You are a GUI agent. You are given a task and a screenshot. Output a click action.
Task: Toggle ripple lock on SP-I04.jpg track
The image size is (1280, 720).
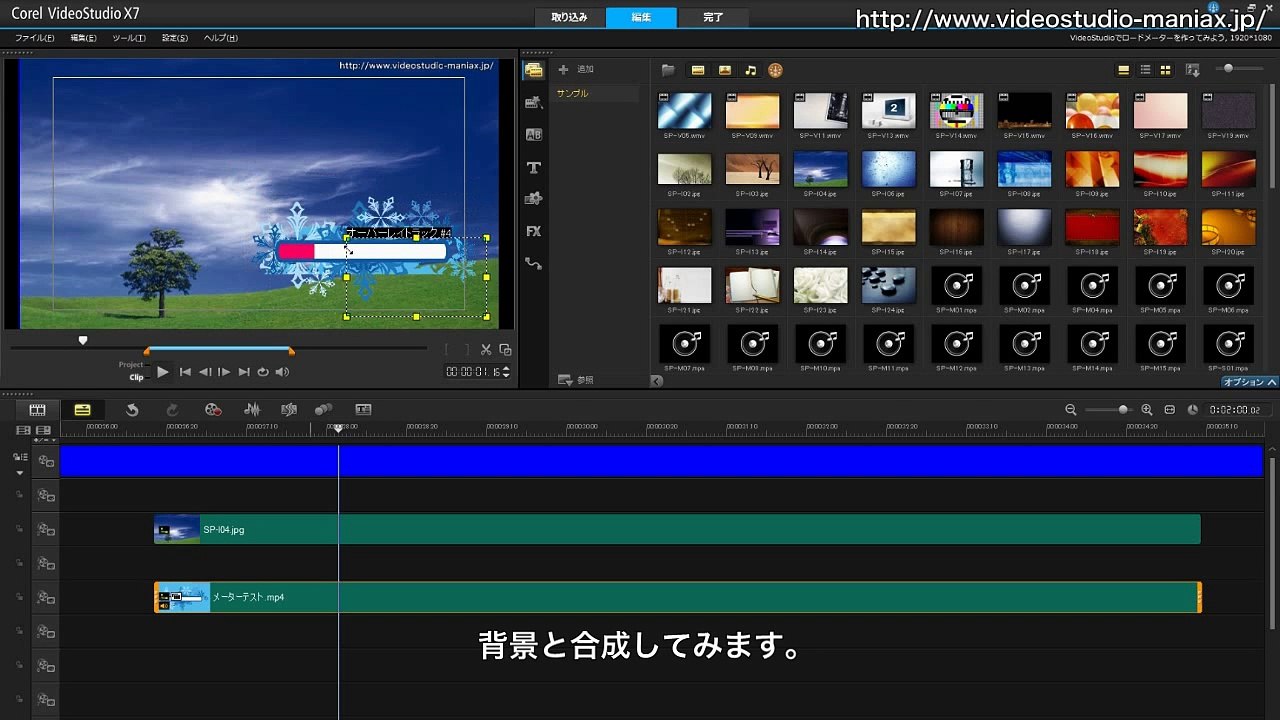click(x=19, y=530)
